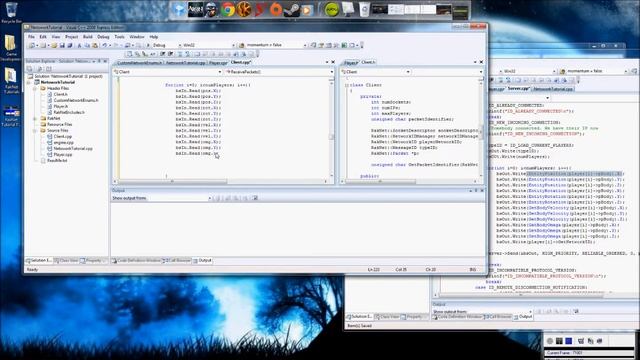Open the Debug menu
The height and width of the screenshot is (360, 640).
(x=103, y=37)
